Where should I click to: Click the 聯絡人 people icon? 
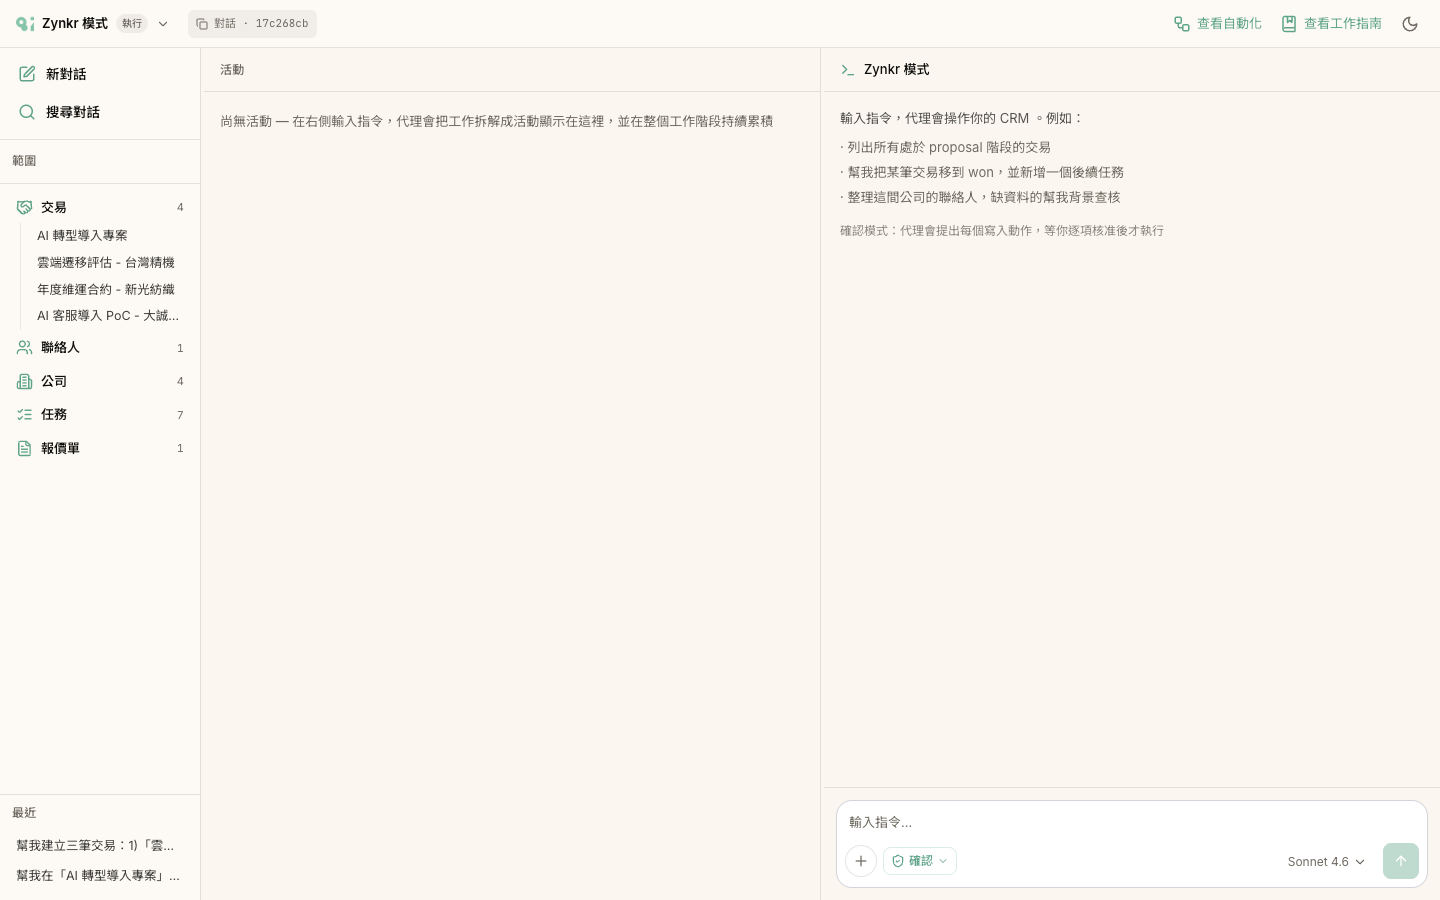24,347
